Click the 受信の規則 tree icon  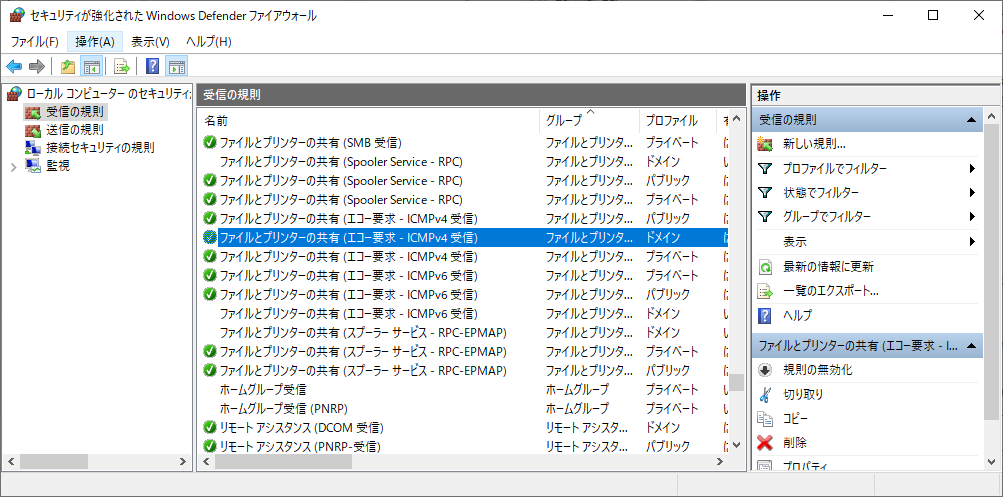click(x=32, y=113)
